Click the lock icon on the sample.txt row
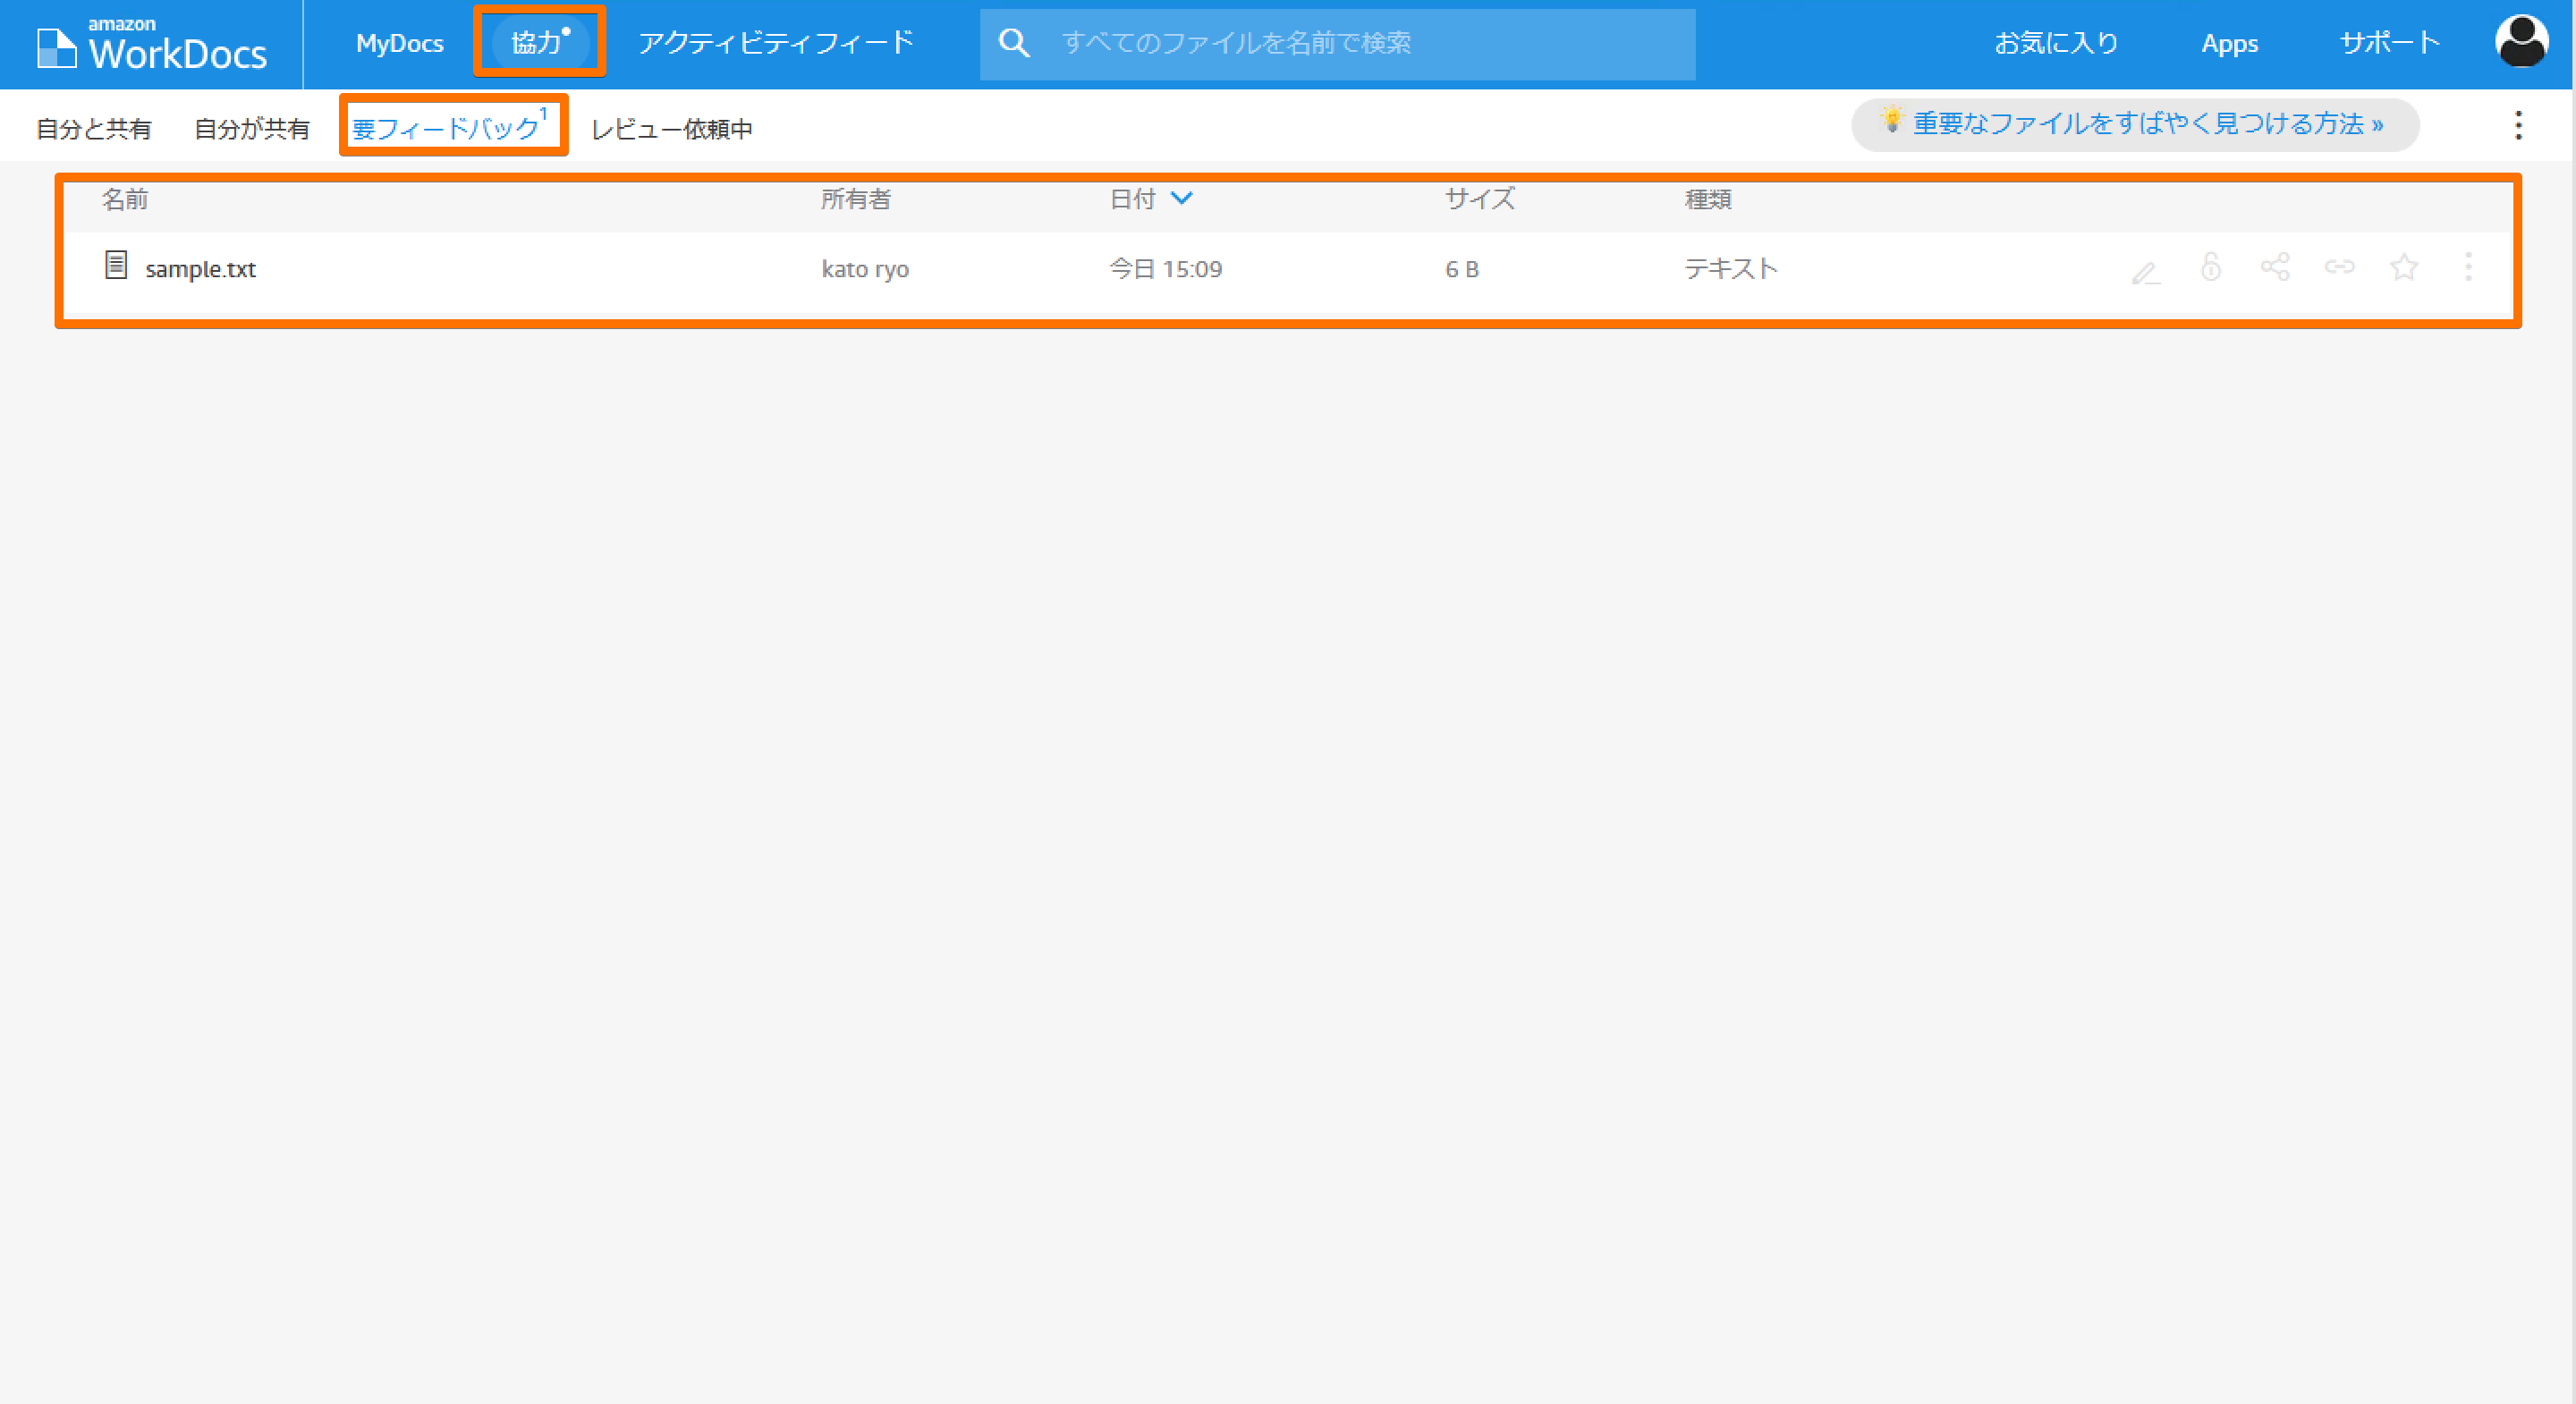Viewport: 2576px width, 1404px height. [x=2210, y=268]
